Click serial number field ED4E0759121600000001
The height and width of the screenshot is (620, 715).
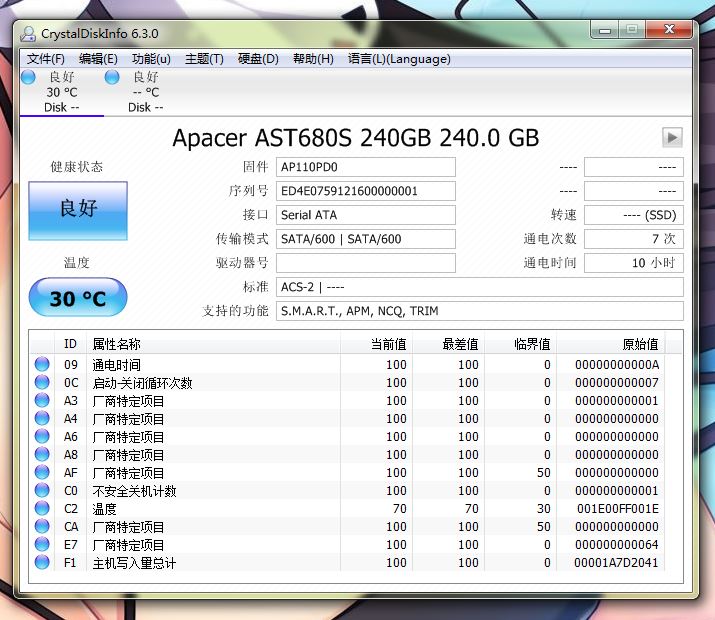pyautogui.click(x=366, y=191)
